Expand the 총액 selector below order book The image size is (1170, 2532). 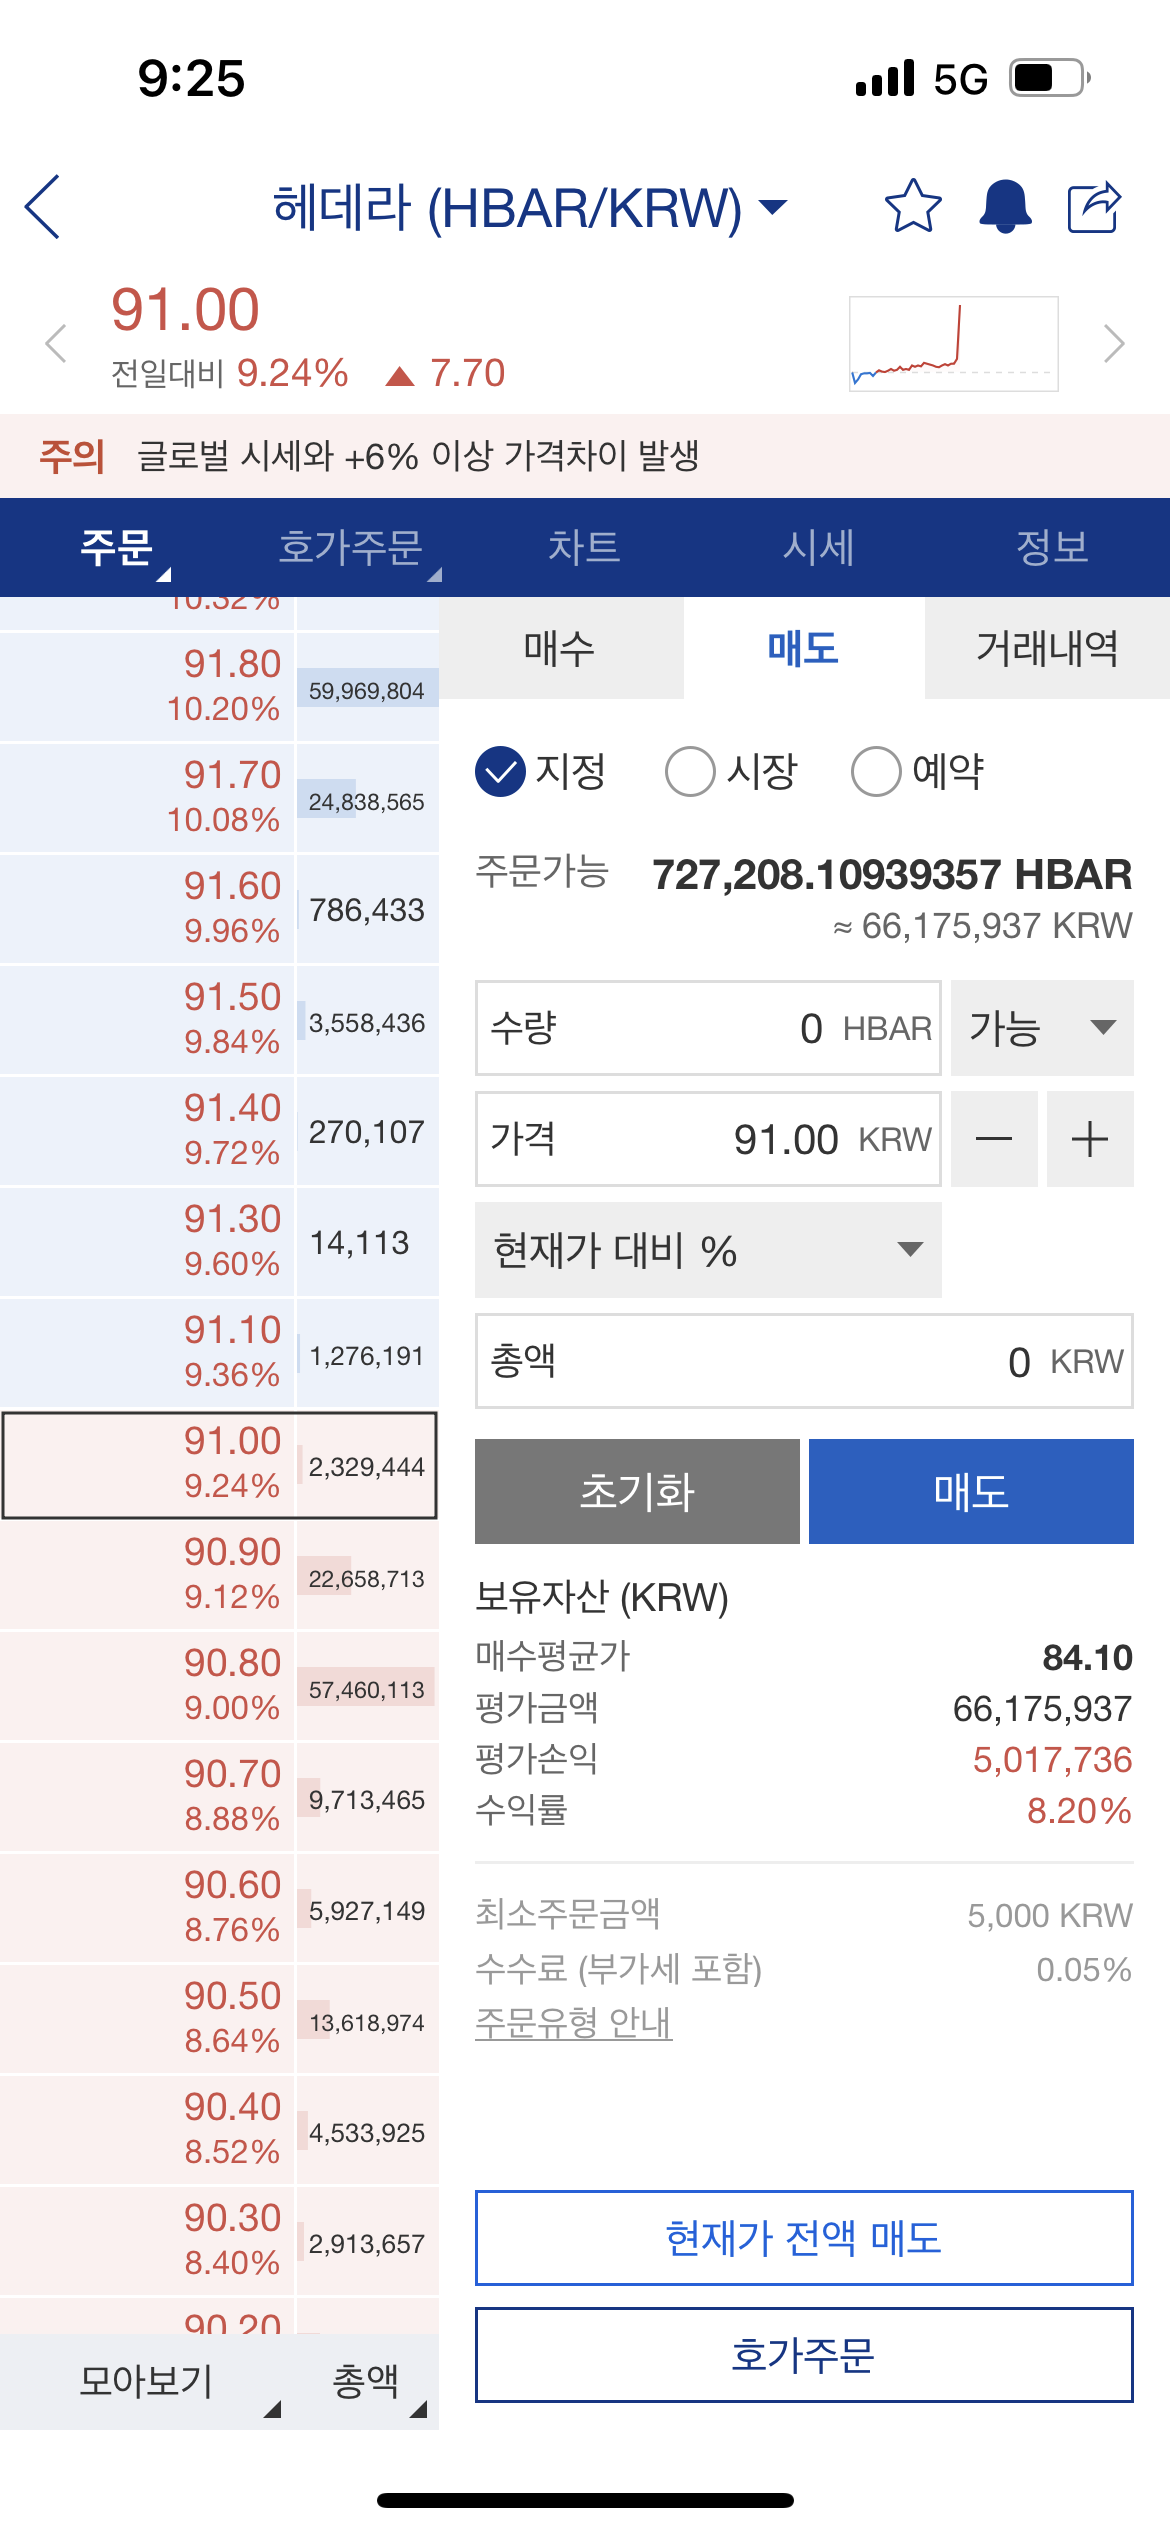[367, 2382]
